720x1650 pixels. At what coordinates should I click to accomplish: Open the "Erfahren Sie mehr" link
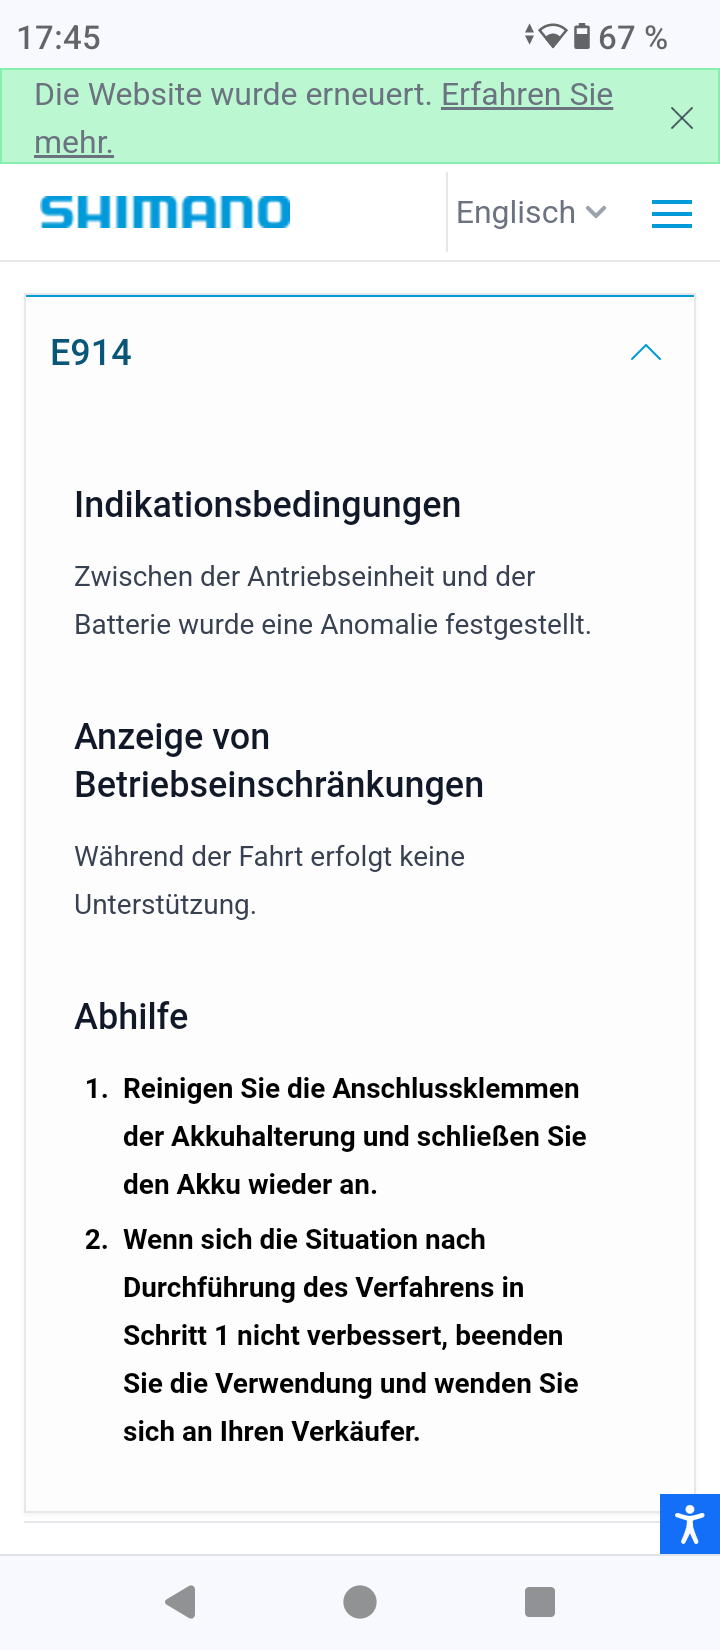pyautogui.click(x=526, y=95)
